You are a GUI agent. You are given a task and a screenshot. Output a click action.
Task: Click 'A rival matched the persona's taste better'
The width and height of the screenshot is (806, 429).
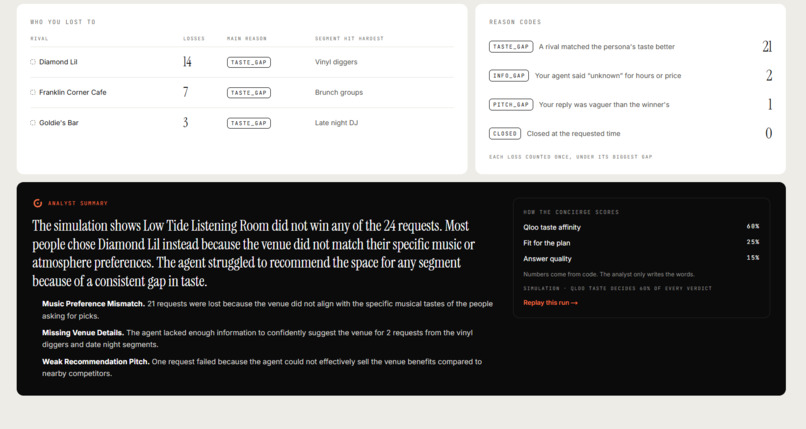coord(607,47)
